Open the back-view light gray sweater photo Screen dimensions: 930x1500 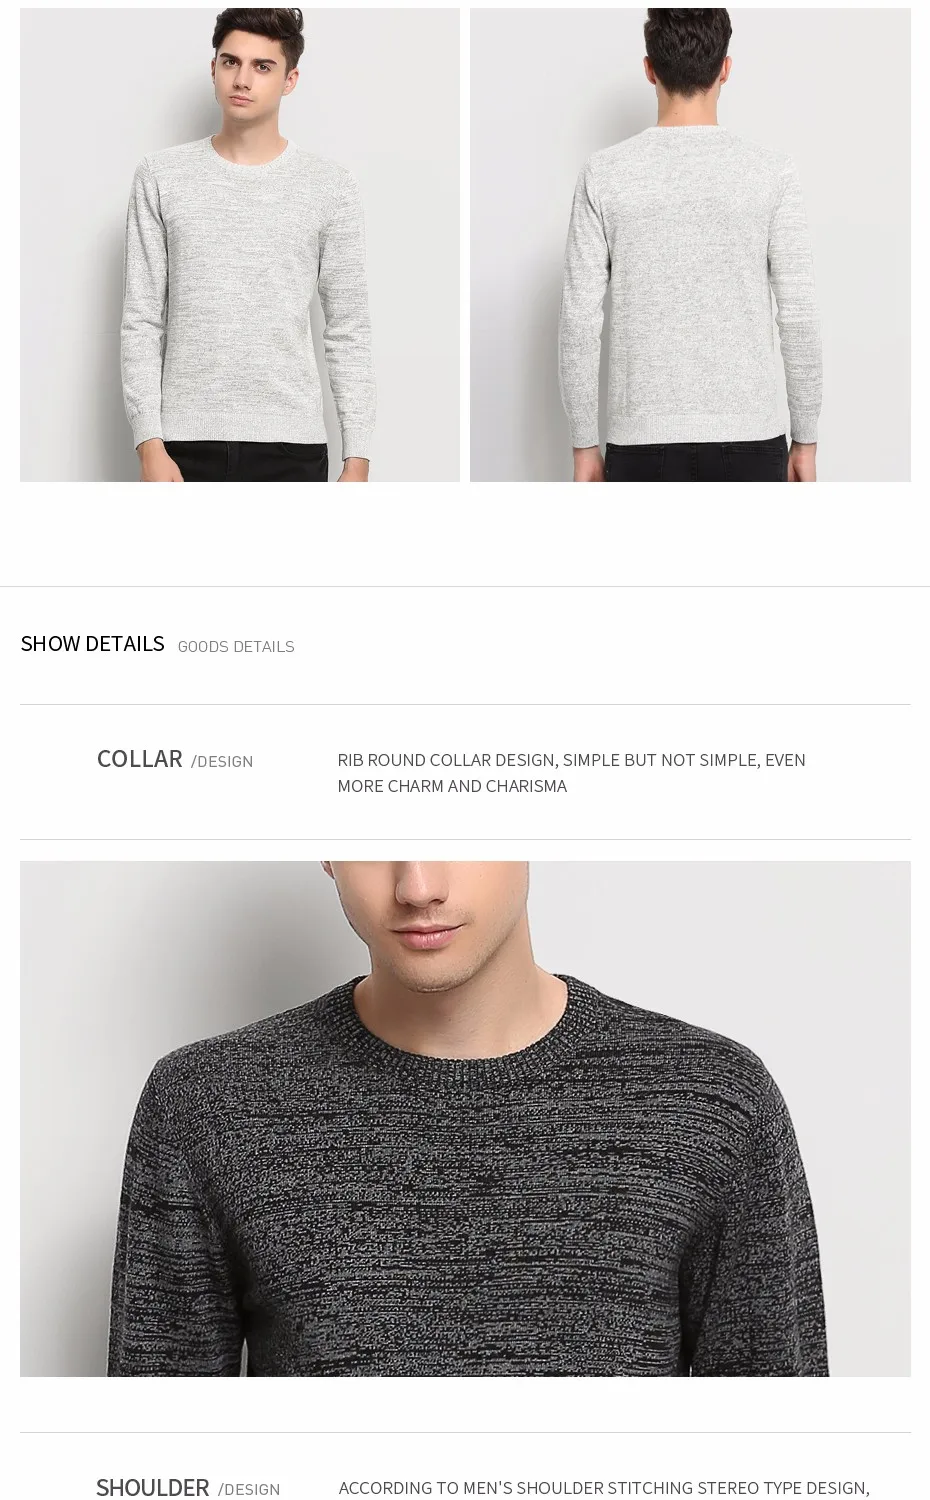coord(690,245)
